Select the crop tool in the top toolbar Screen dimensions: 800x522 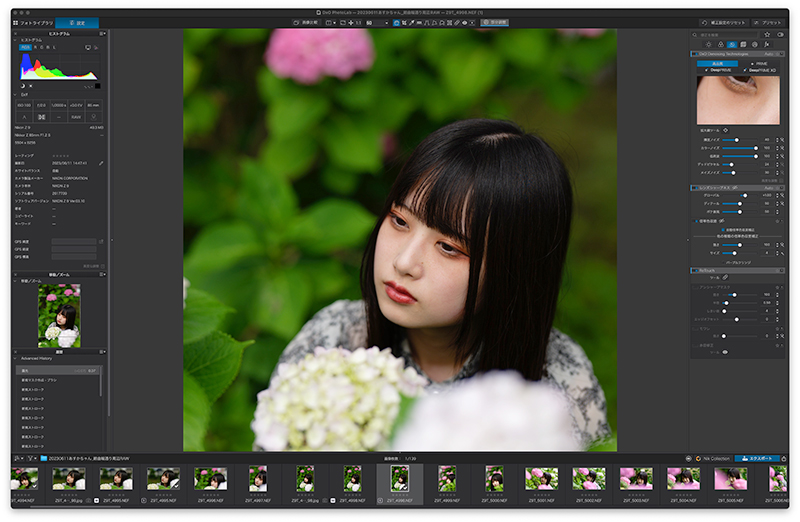click(404, 23)
